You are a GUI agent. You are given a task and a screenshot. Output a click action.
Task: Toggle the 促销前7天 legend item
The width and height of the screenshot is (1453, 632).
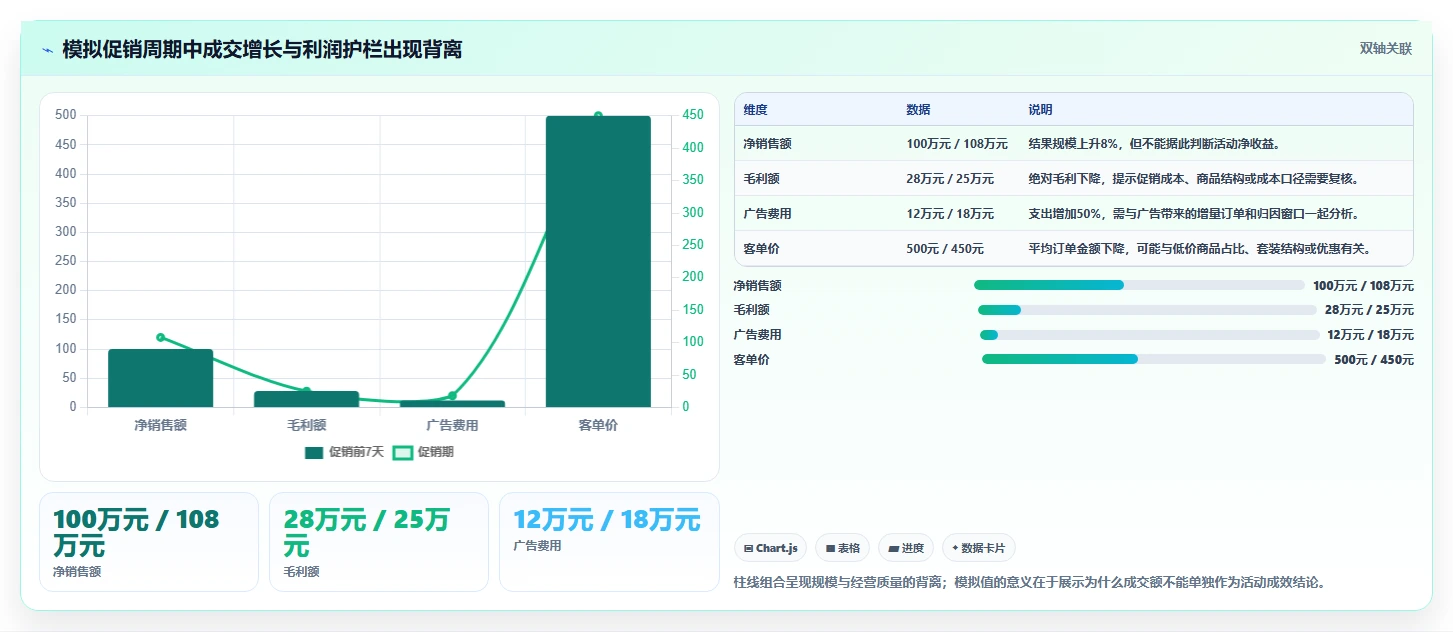click(344, 452)
